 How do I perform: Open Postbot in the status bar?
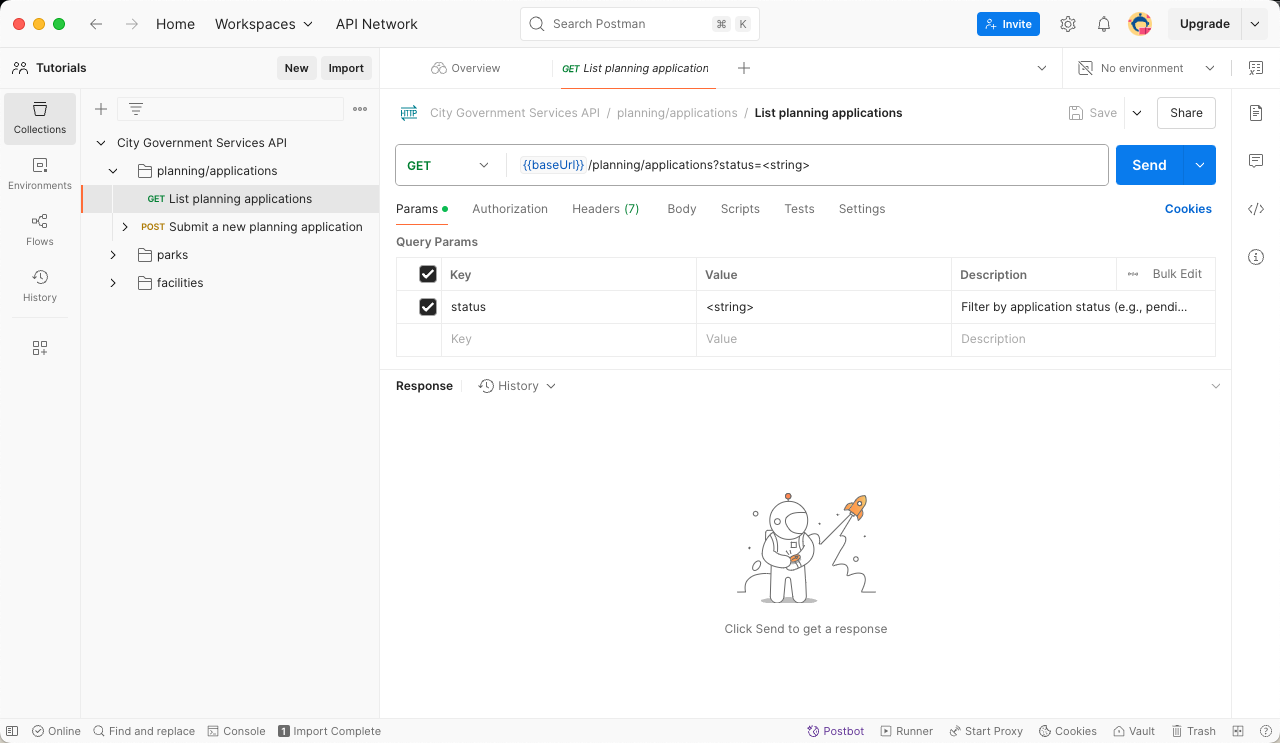pos(836,731)
